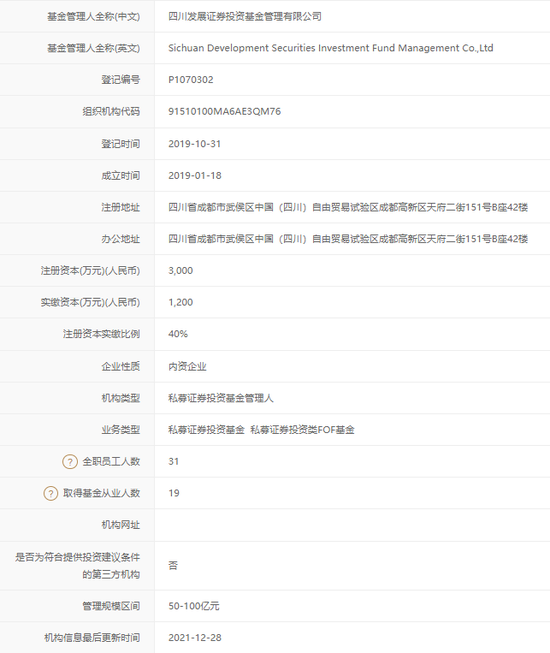
Task: Click the help icon beside 取得基金从业人数
Action: 51,493
